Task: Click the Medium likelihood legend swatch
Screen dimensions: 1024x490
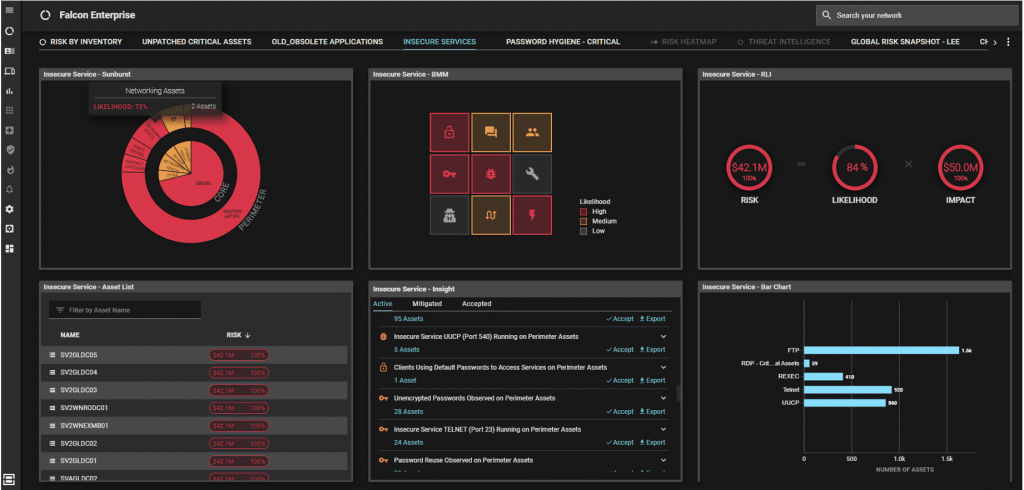Action: 583,221
